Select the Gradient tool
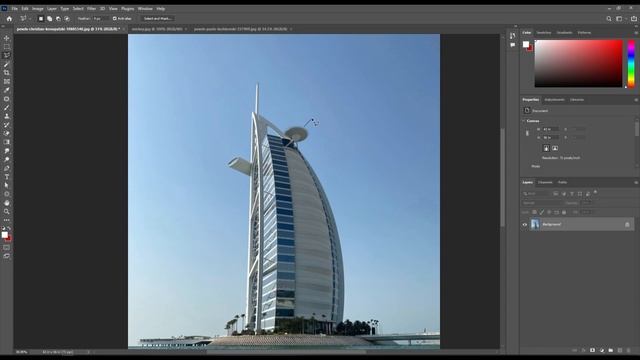This screenshot has width=640, height=360. 7,142
